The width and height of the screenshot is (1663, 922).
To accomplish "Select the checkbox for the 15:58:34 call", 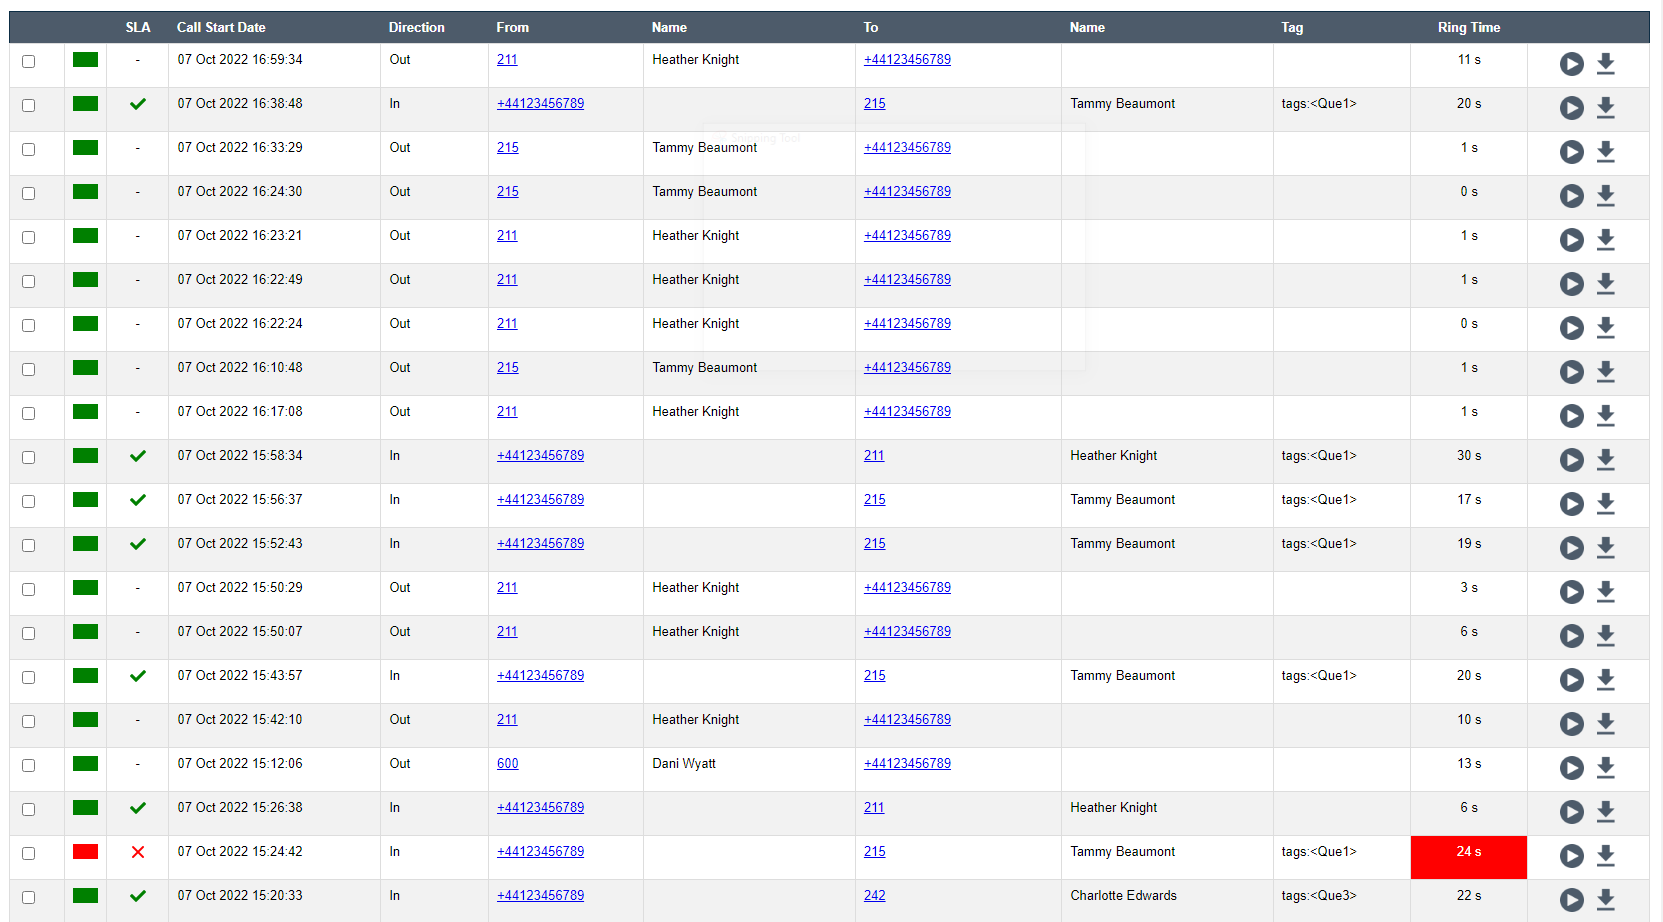I will pyautogui.click(x=28, y=457).
